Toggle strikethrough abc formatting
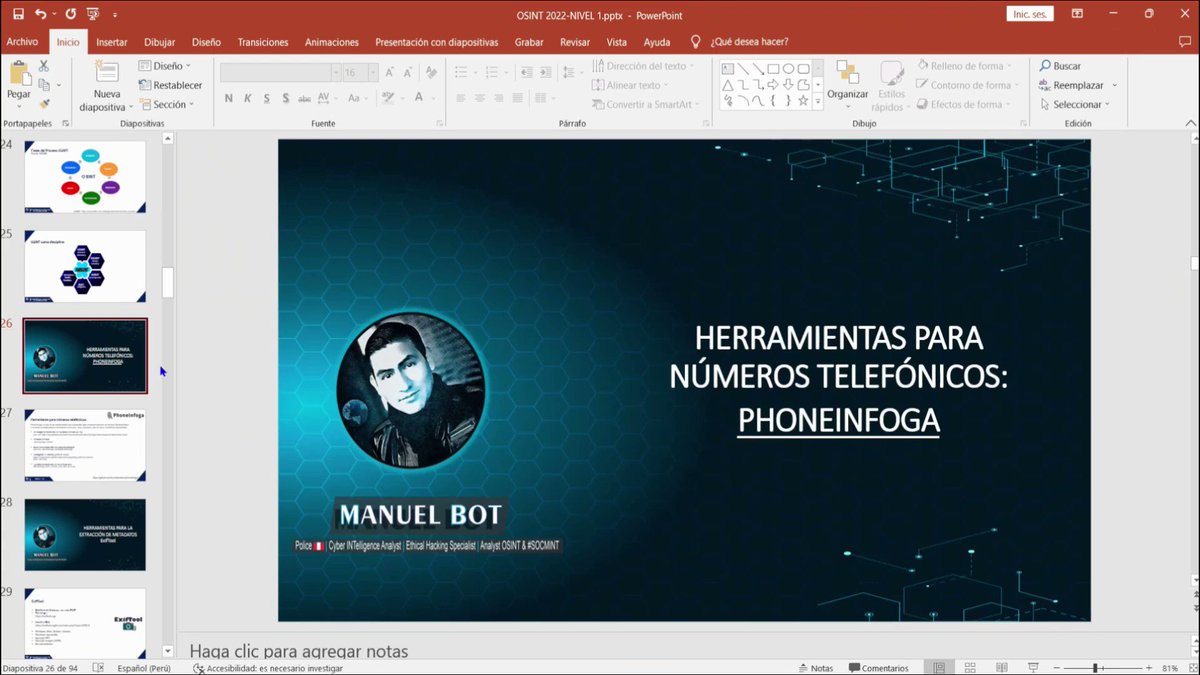Viewport: 1200px width, 675px height. [x=306, y=98]
